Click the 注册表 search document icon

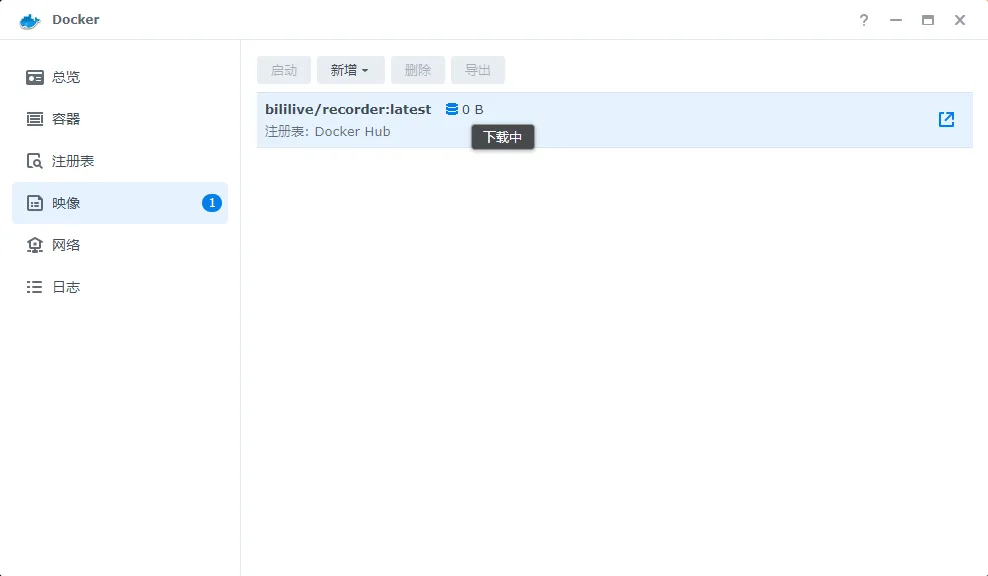click(x=35, y=161)
